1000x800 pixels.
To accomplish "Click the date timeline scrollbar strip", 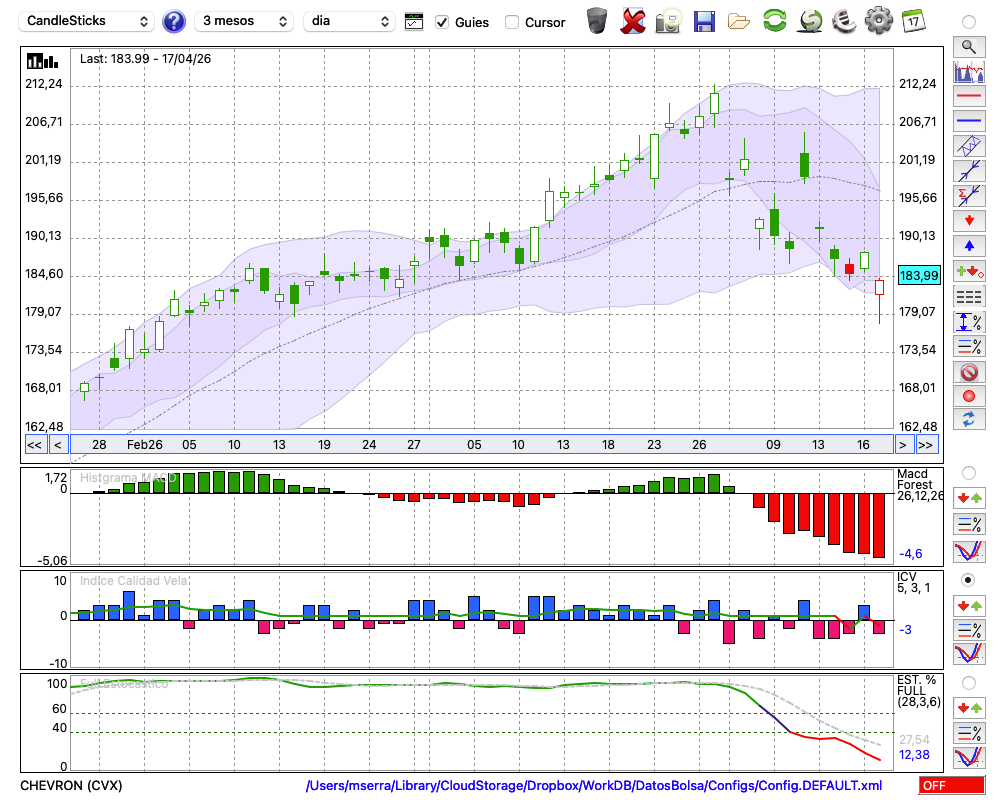I will (482, 445).
